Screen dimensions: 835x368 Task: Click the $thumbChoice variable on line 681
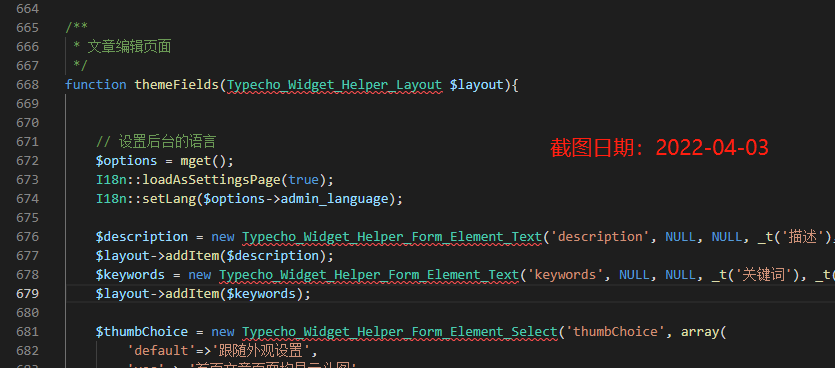pyautogui.click(x=142, y=332)
